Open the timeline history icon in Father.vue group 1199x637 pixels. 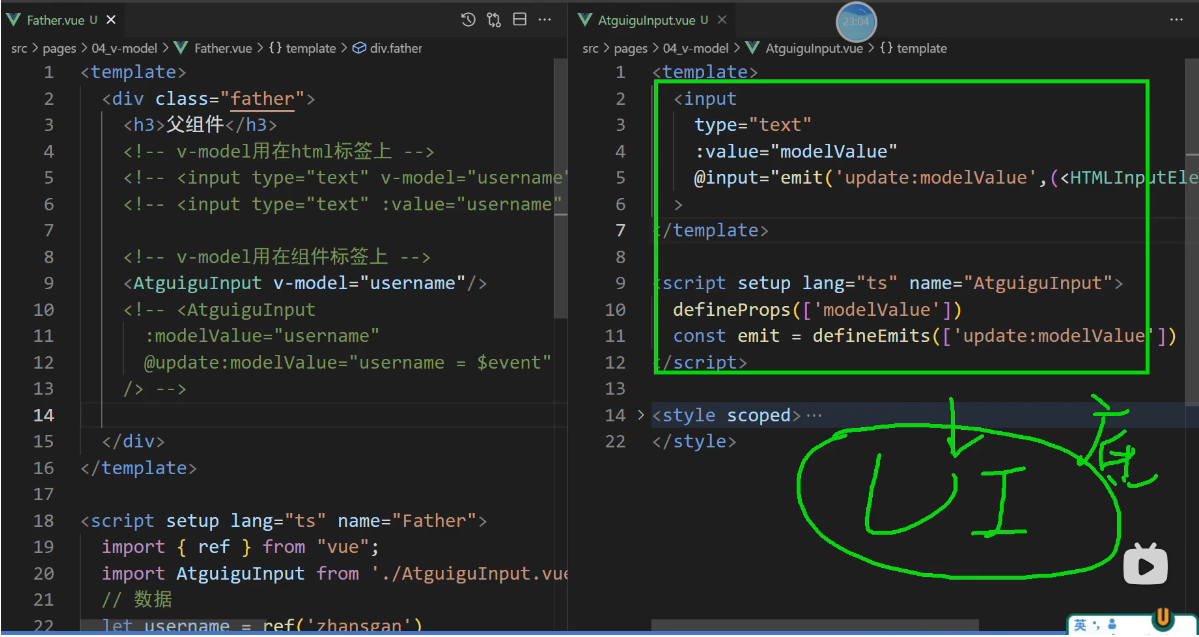pos(469,20)
